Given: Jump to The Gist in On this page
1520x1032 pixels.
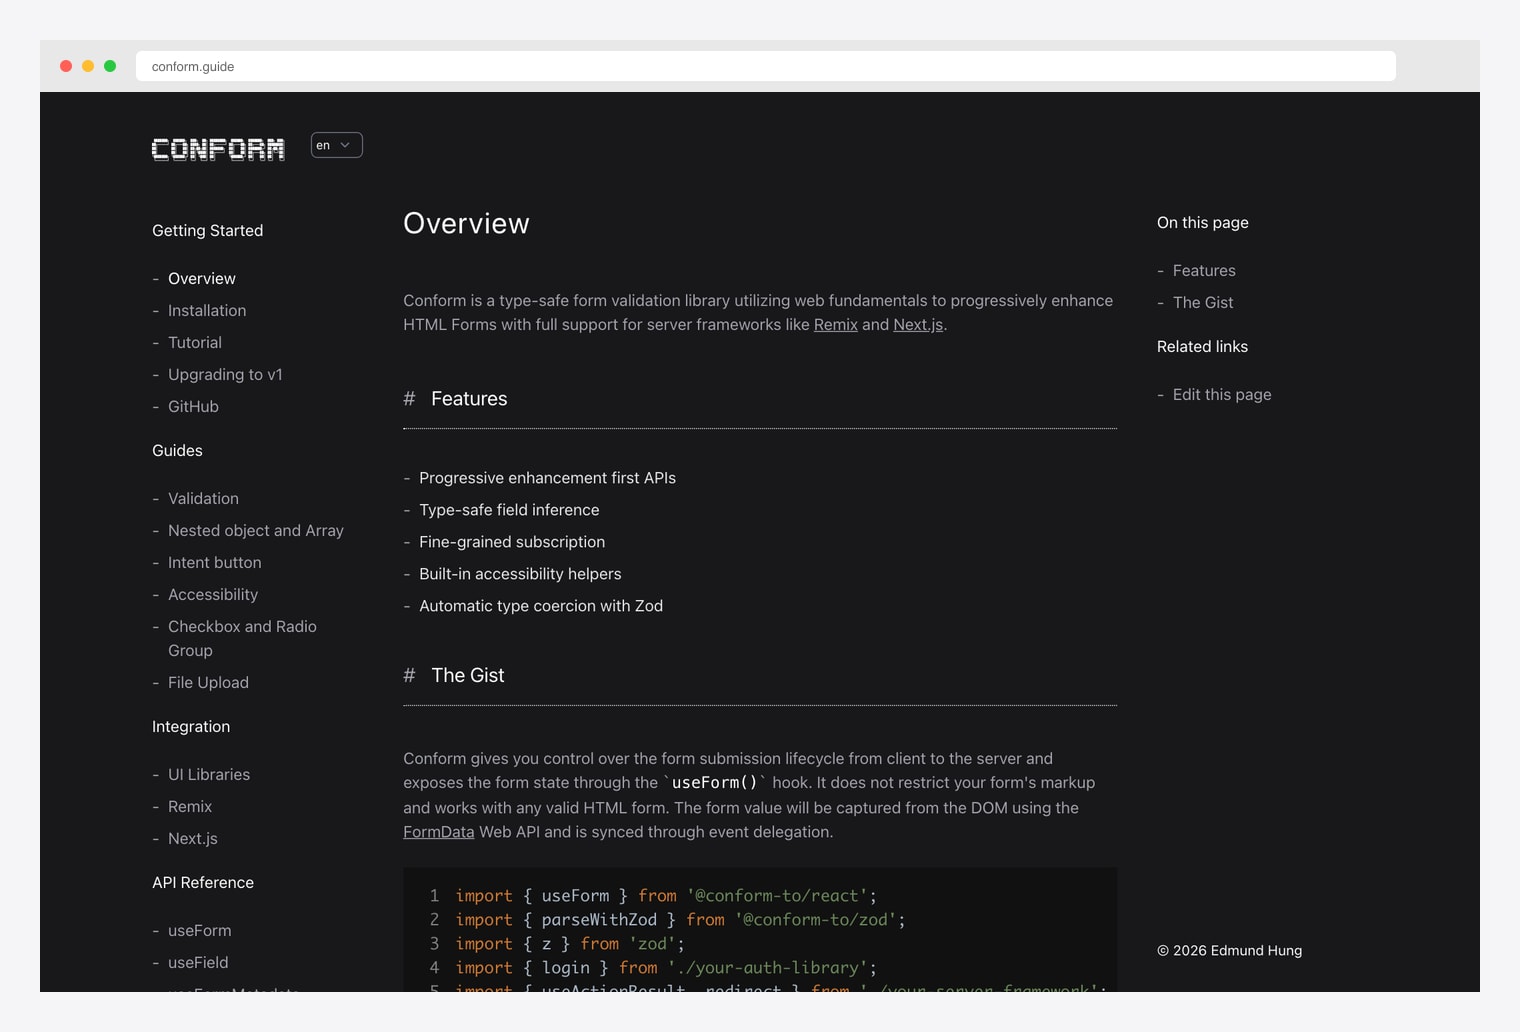Looking at the screenshot, I should 1203,302.
